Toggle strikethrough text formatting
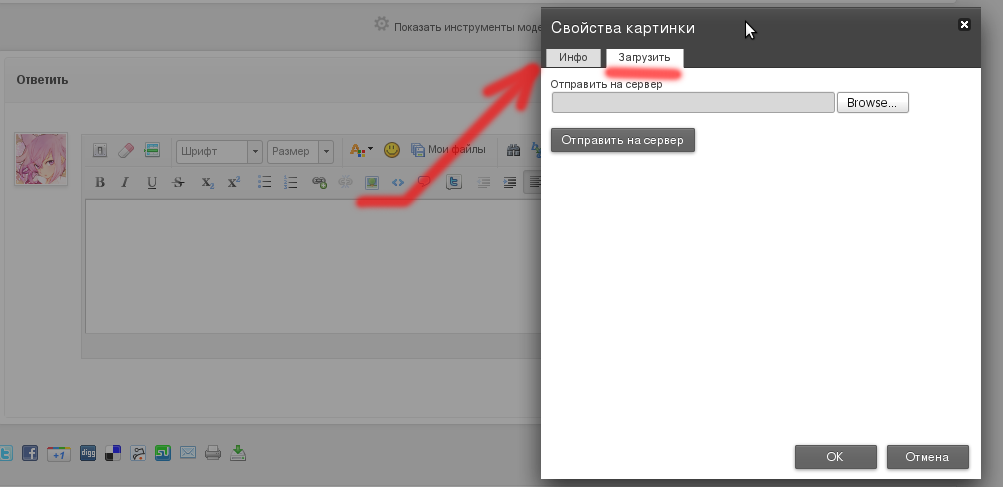The image size is (1003, 487). click(178, 182)
